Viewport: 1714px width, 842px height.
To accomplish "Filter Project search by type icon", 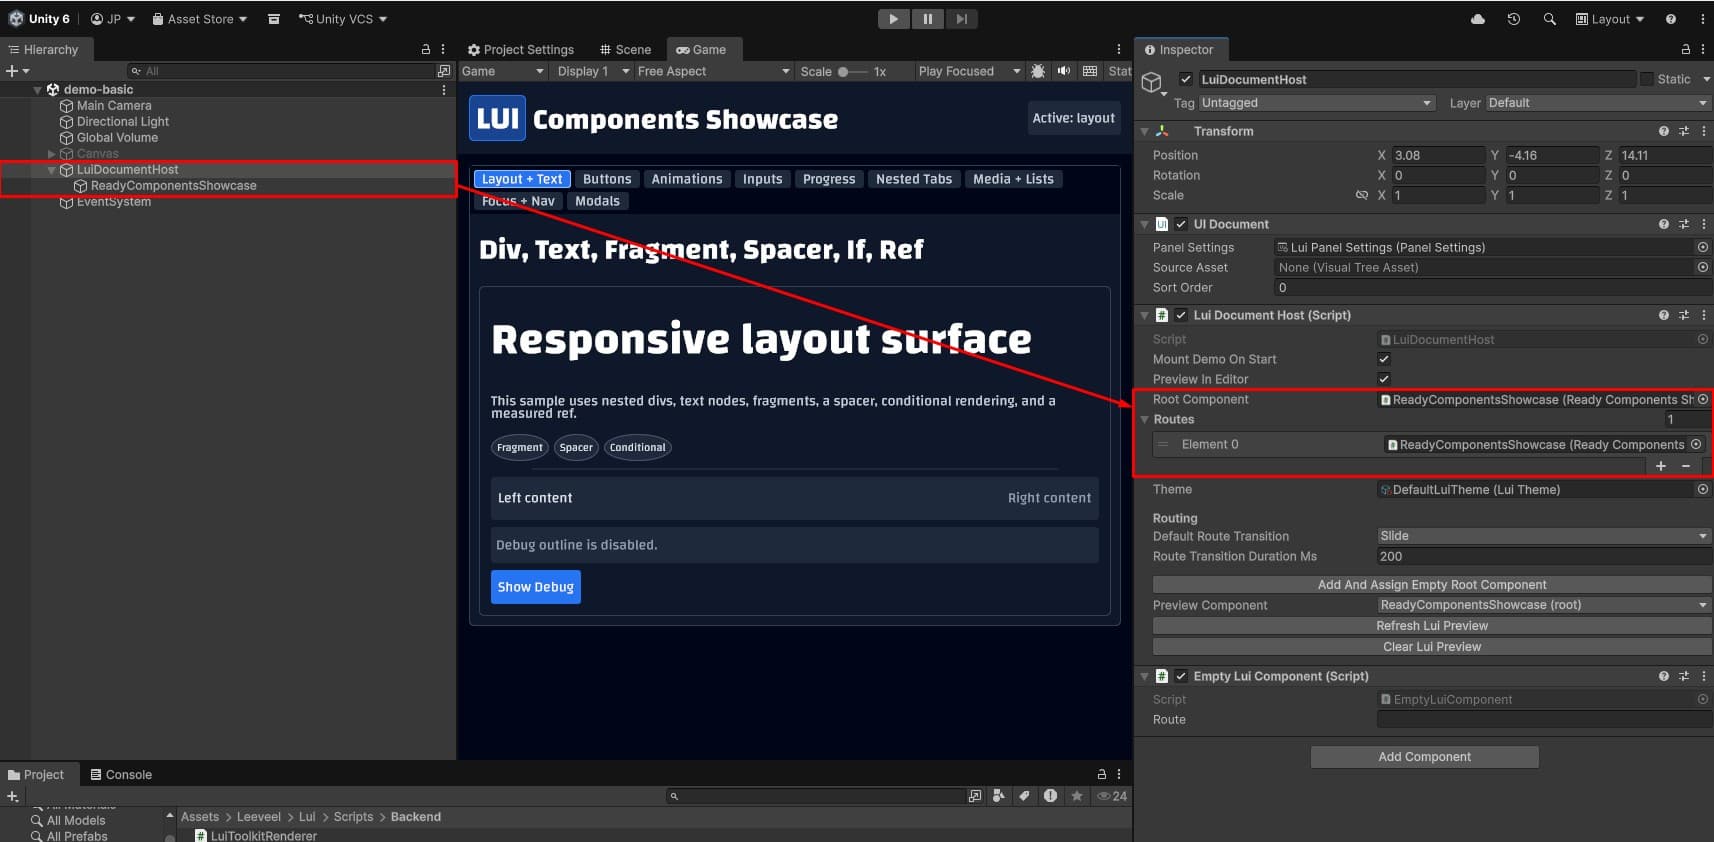I will pyautogui.click(x=998, y=796).
